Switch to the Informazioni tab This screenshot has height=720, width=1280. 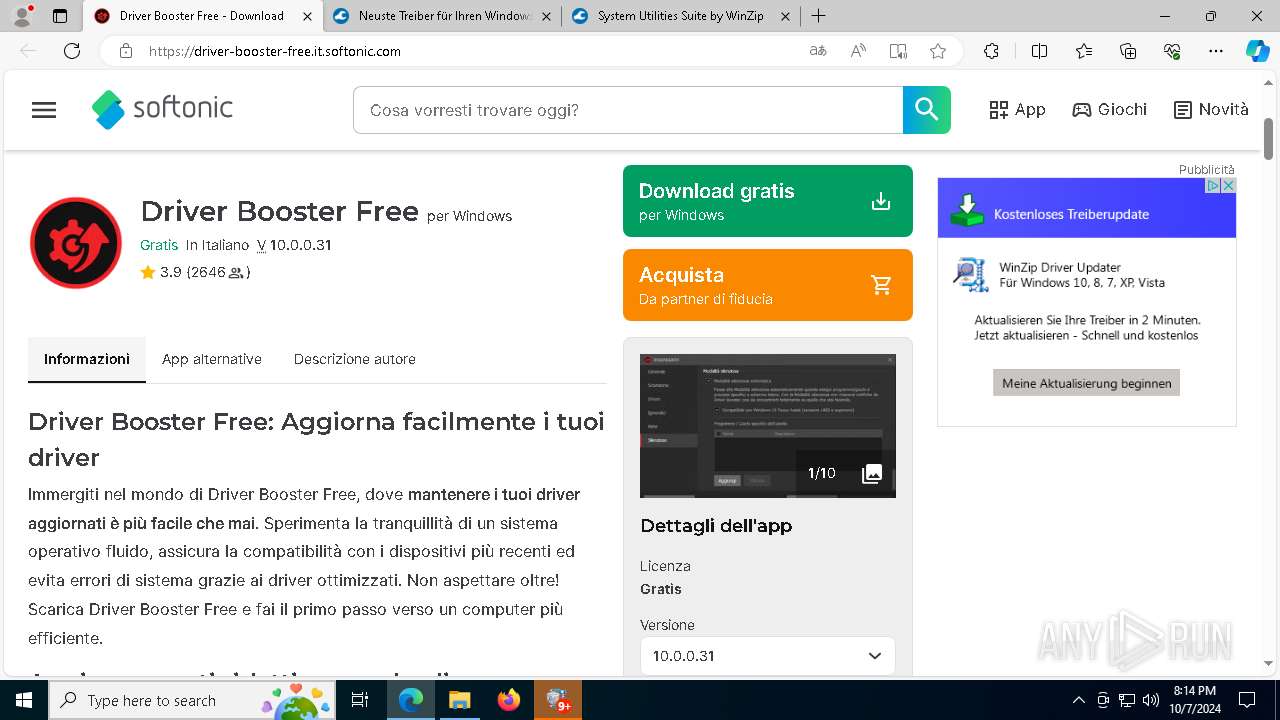(87, 359)
